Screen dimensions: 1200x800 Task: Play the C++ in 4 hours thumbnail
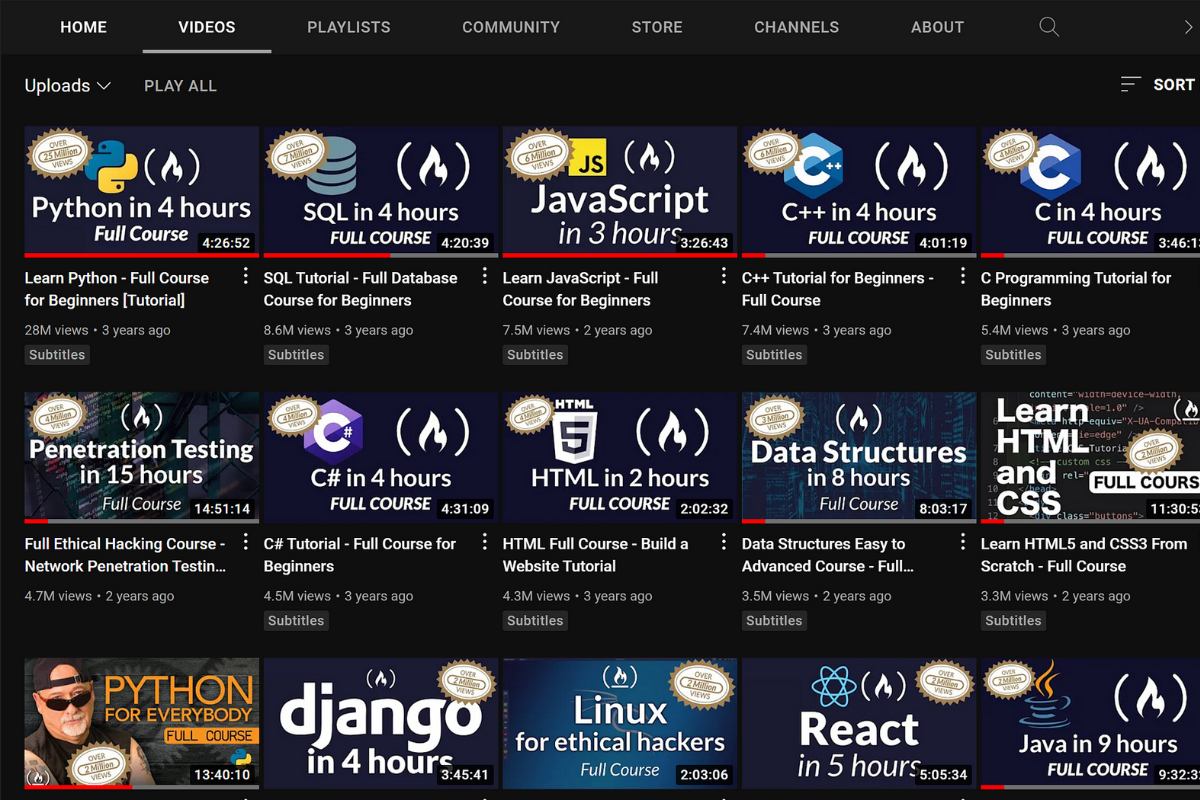(858, 191)
